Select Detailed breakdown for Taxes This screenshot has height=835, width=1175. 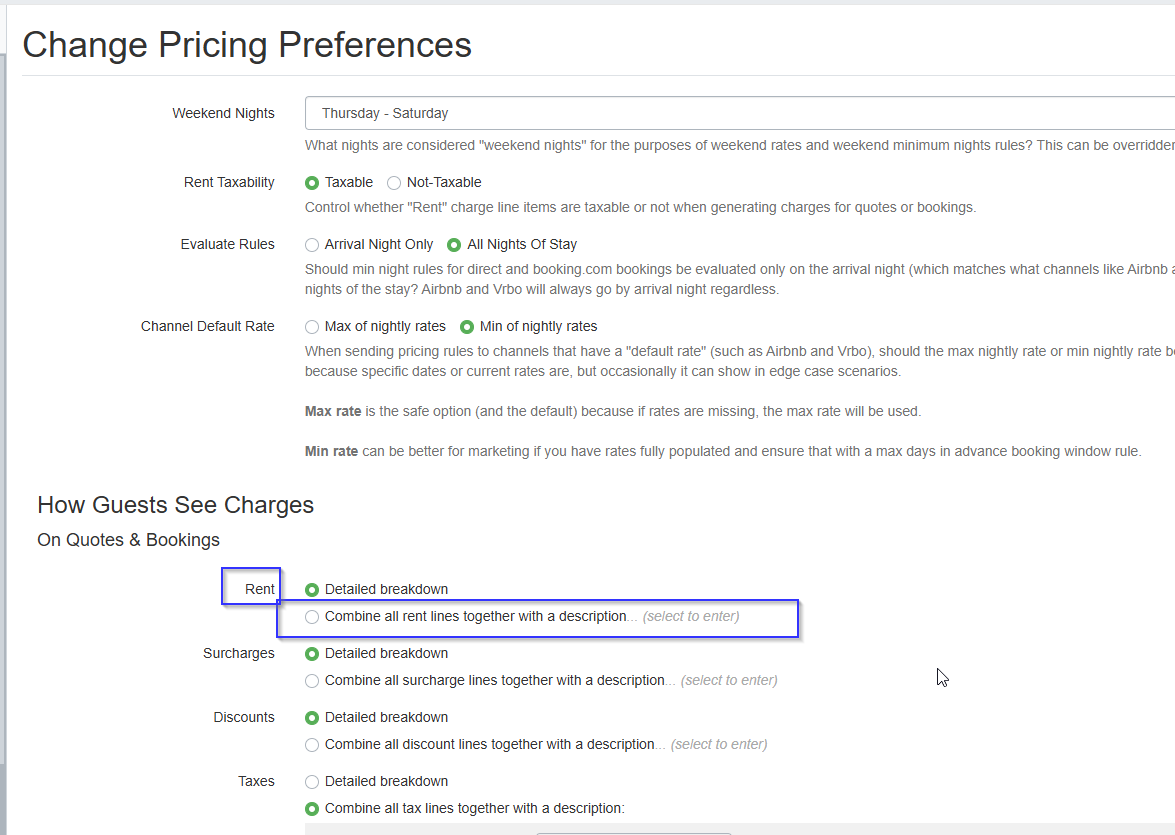(x=312, y=782)
